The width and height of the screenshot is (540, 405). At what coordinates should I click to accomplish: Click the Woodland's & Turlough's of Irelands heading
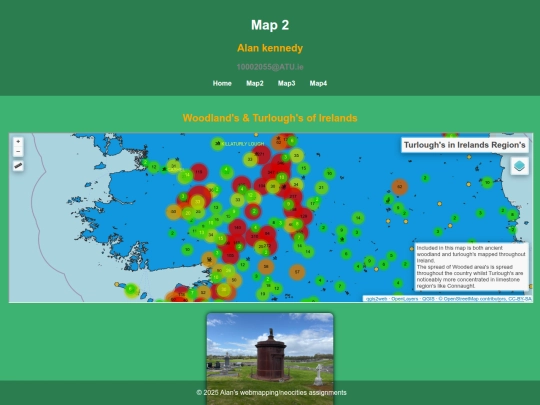pyautogui.click(x=270, y=118)
